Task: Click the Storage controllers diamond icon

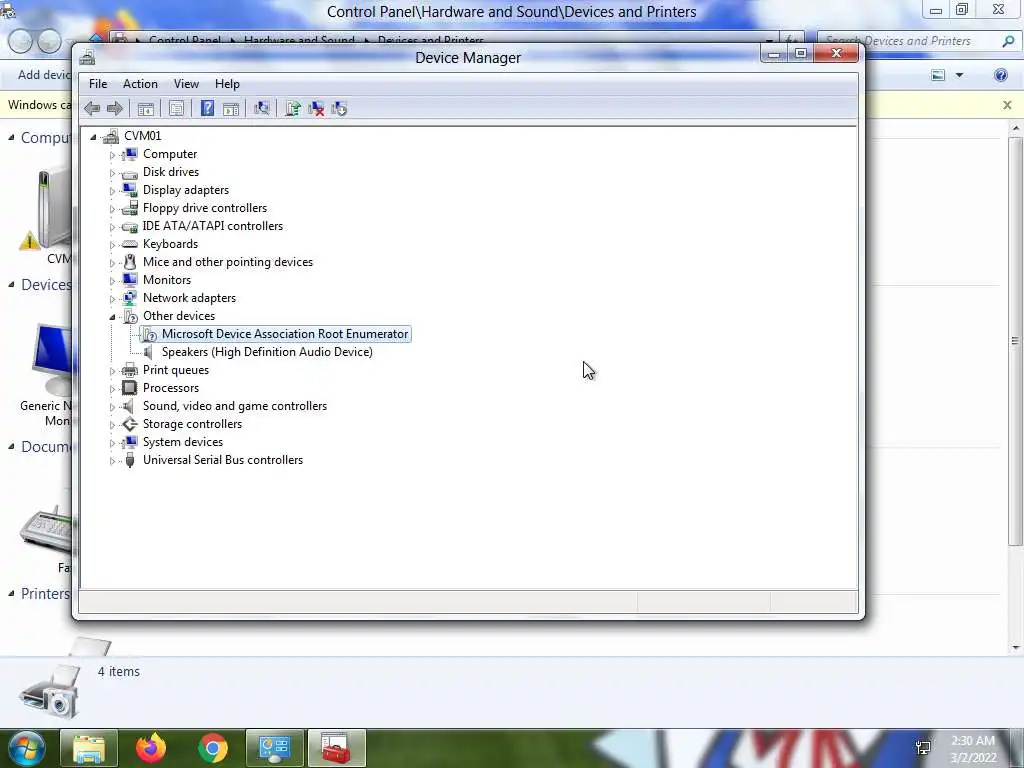Action: point(130,424)
